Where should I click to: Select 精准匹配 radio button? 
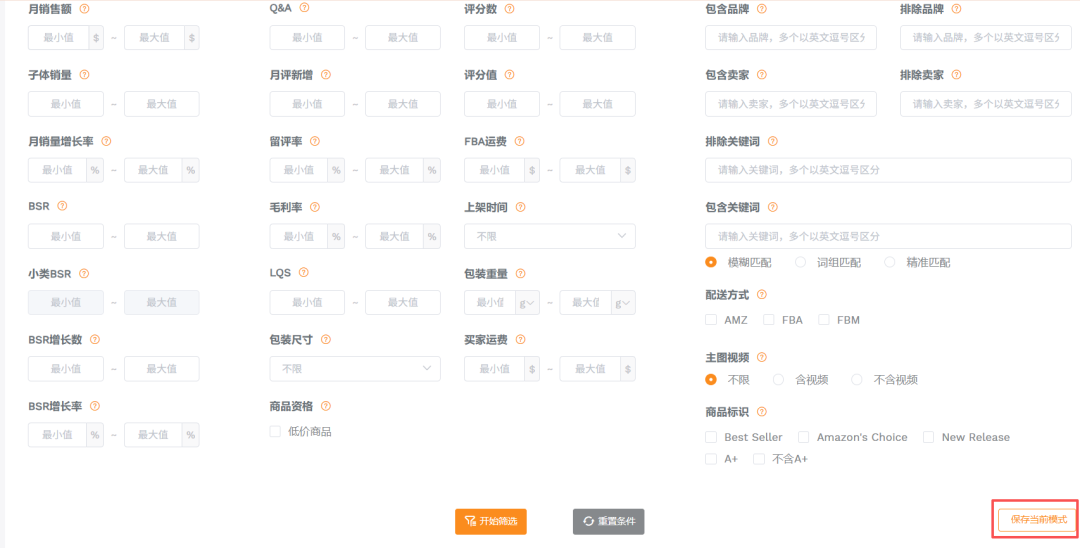point(890,262)
